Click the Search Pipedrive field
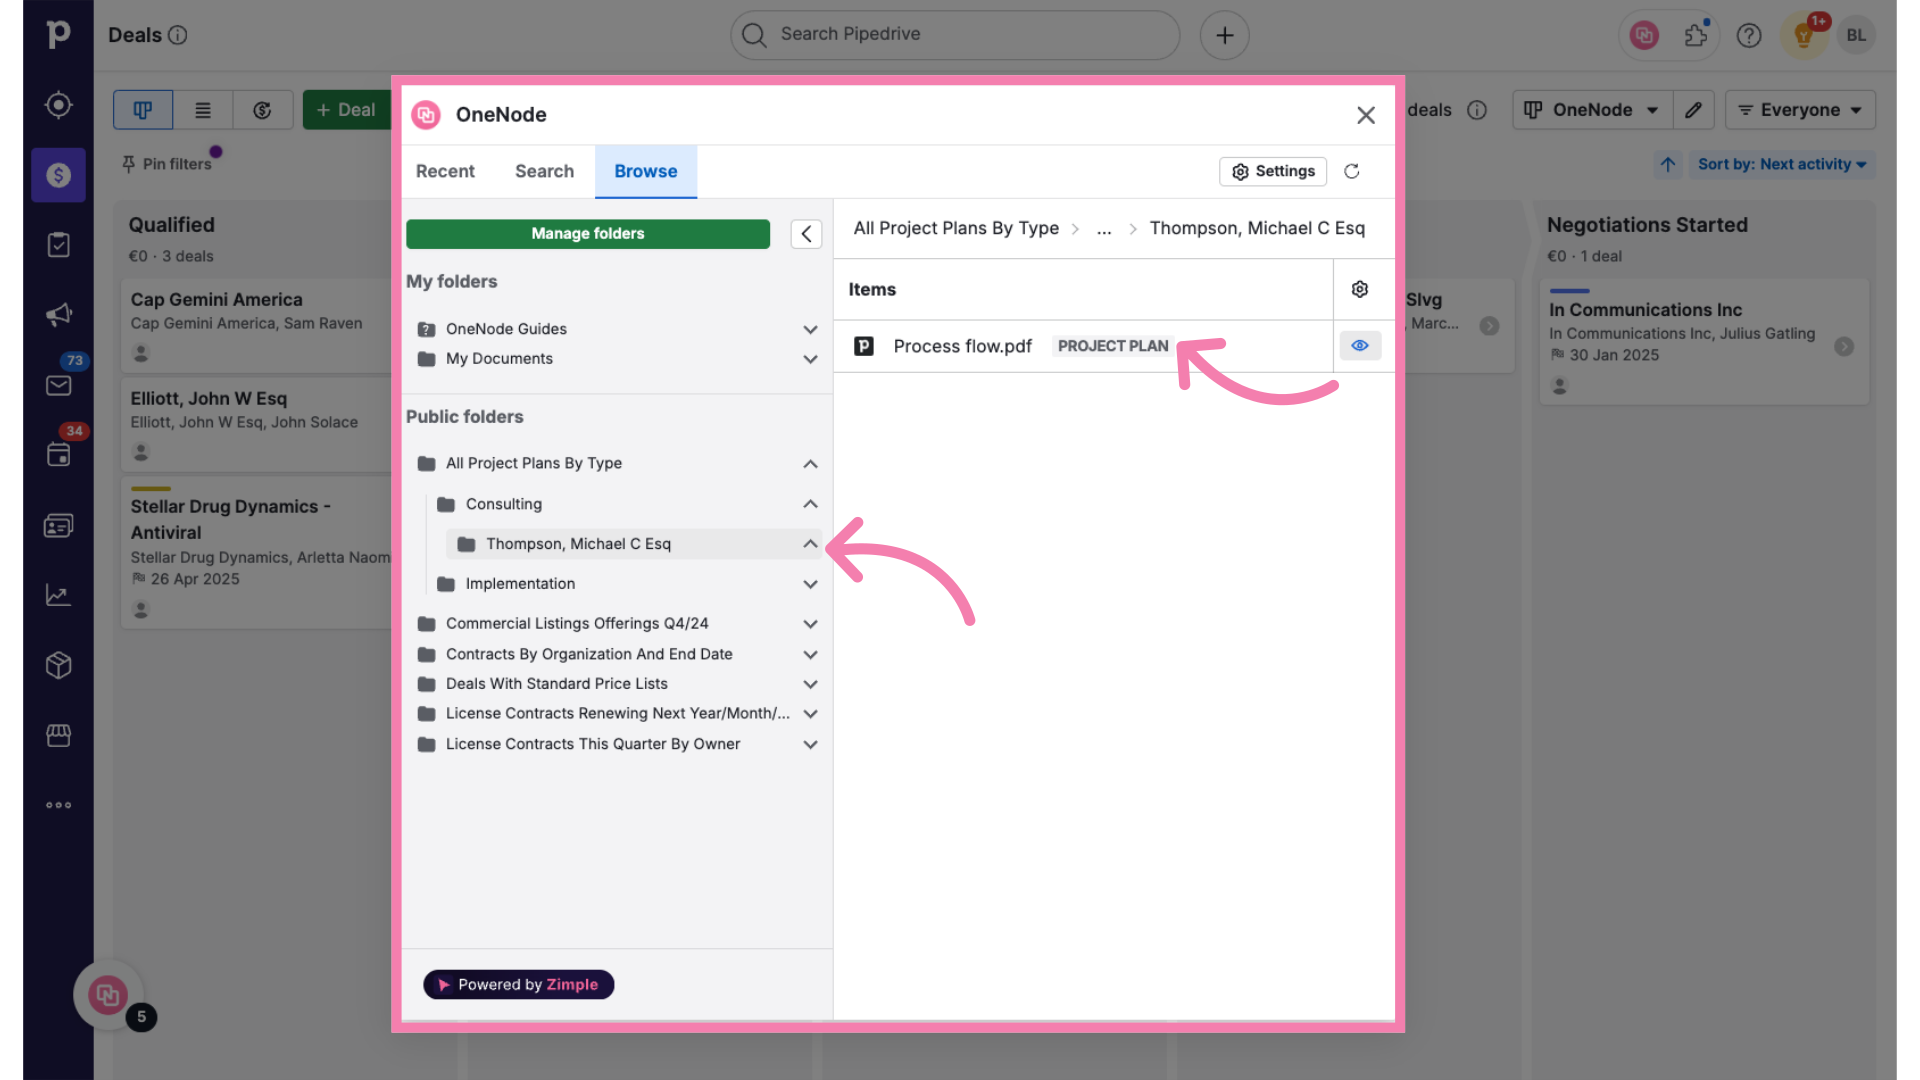1920x1080 pixels. (955, 35)
